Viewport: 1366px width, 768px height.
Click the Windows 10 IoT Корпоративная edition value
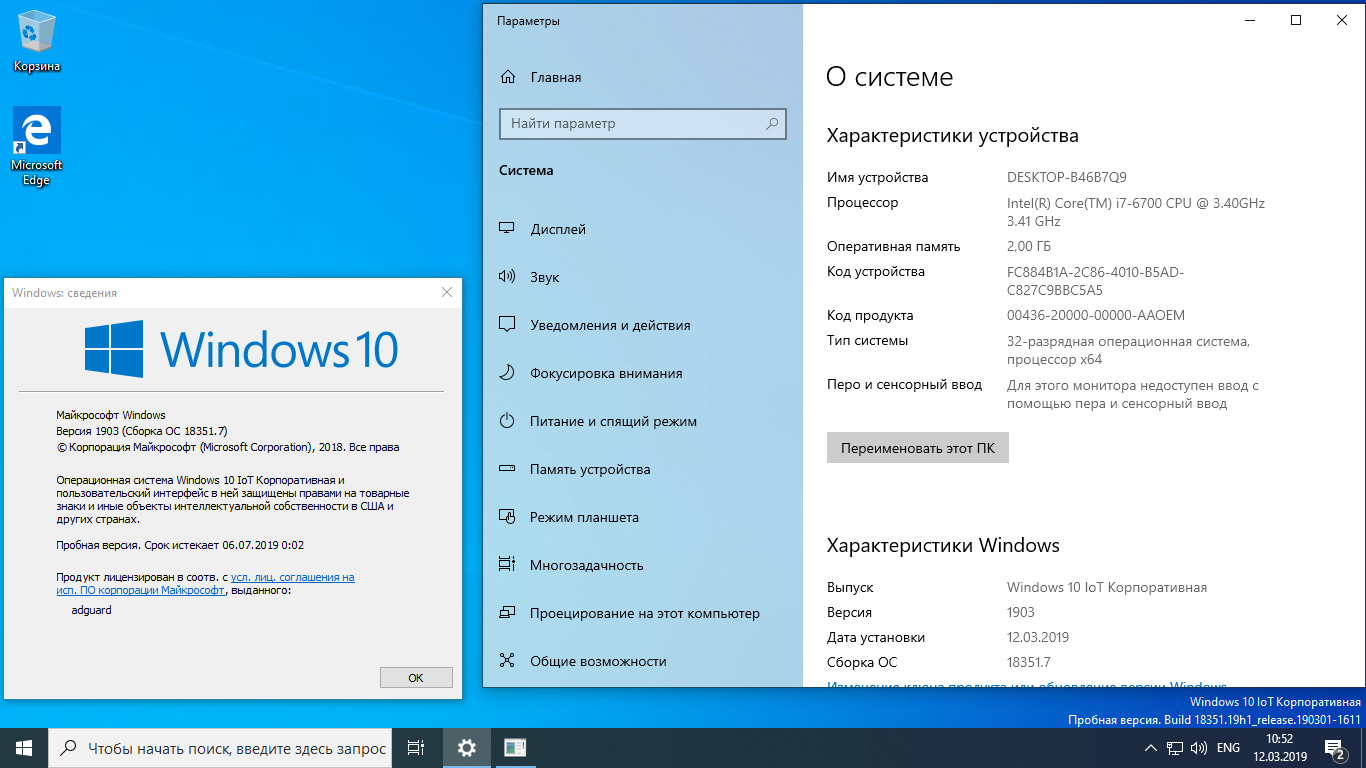click(x=1107, y=587)
